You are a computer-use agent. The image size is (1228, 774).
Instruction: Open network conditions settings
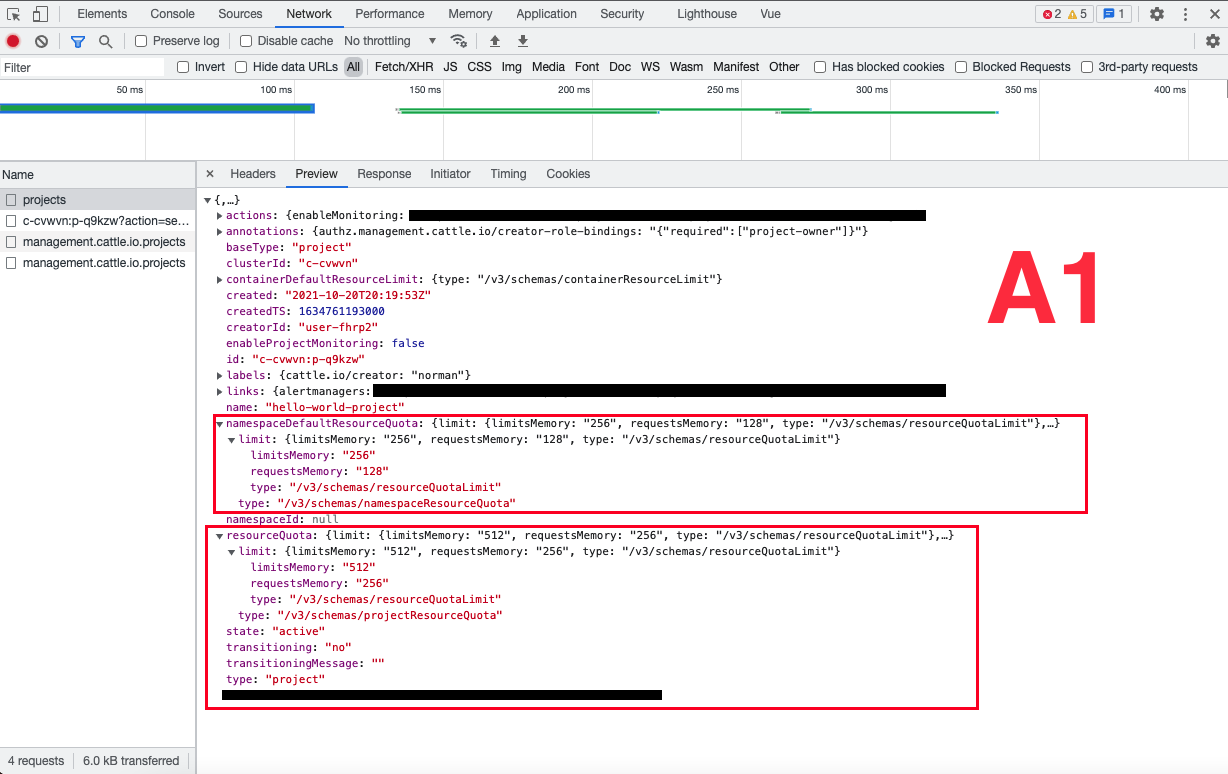click(x=459, y=40)
